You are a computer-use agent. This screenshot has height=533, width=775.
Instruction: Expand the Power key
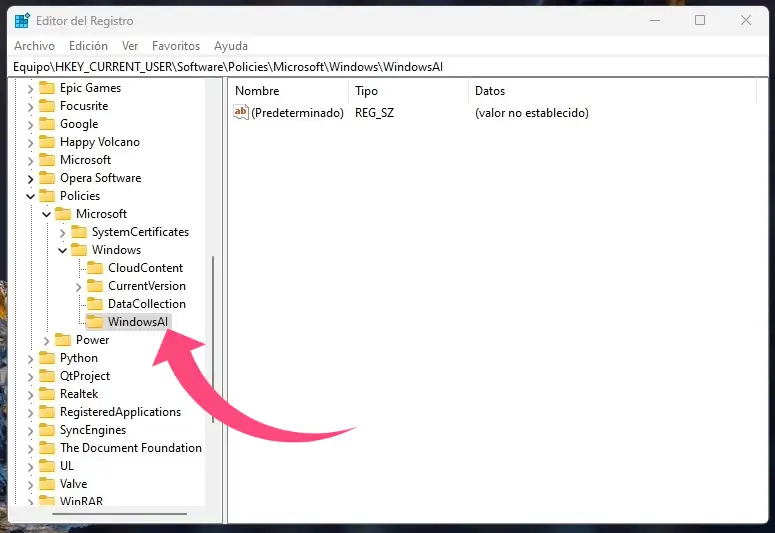point(46,341)
